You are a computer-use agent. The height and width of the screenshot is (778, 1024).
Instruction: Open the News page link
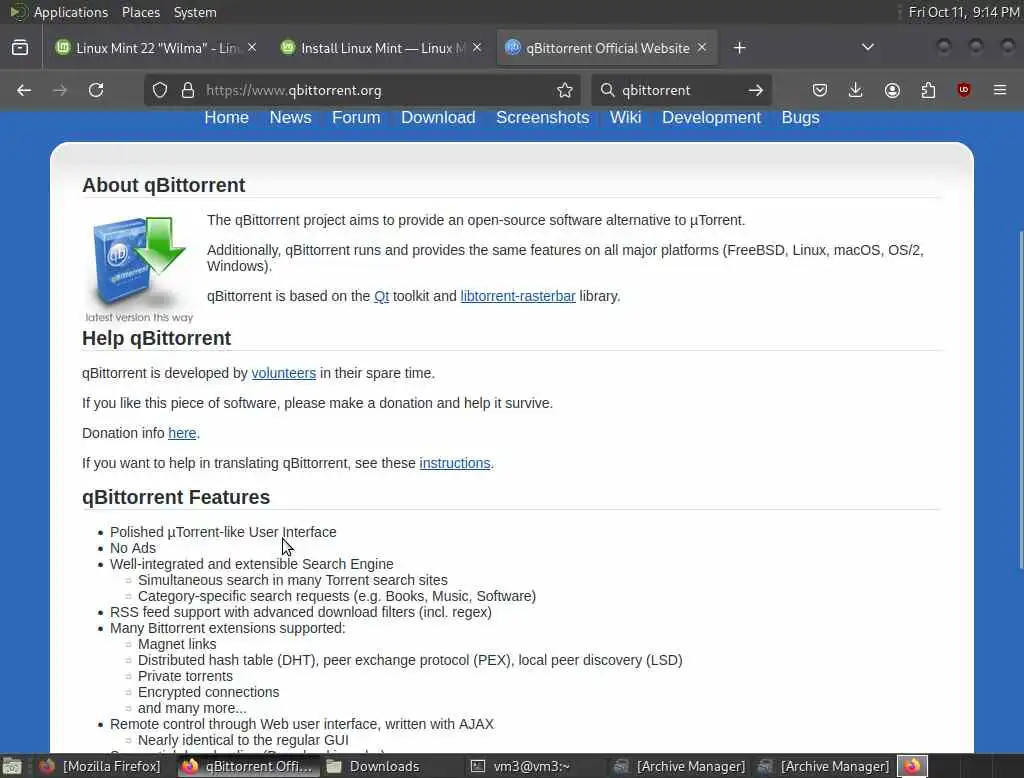tap(291, 118)
